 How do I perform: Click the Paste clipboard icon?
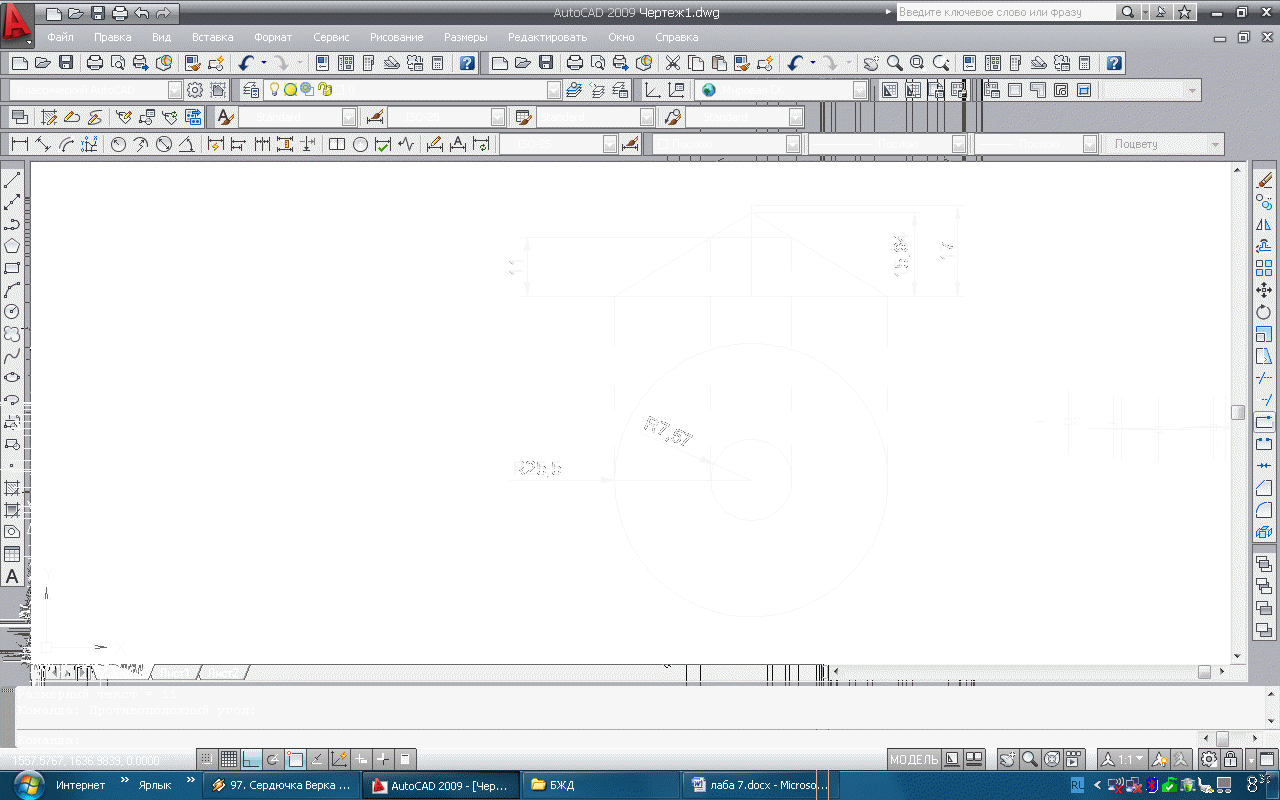click(x=718, y=63)
